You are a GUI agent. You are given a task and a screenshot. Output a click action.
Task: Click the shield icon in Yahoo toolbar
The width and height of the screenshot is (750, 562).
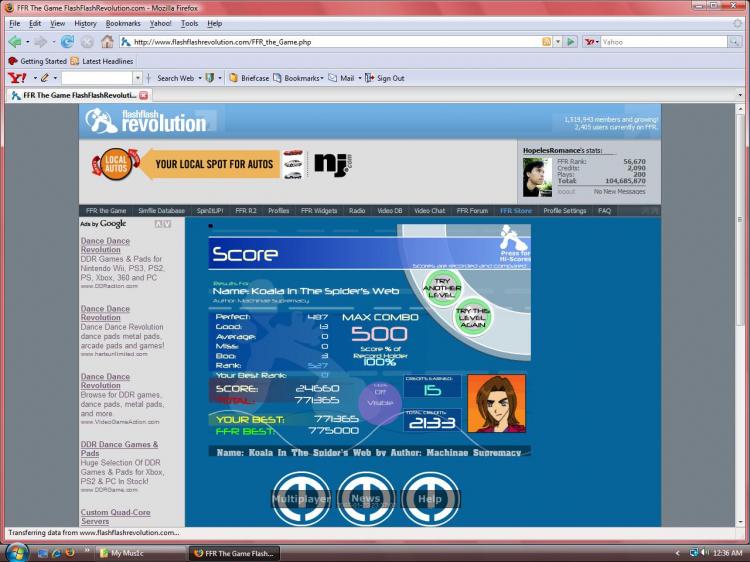pos(210,77)
